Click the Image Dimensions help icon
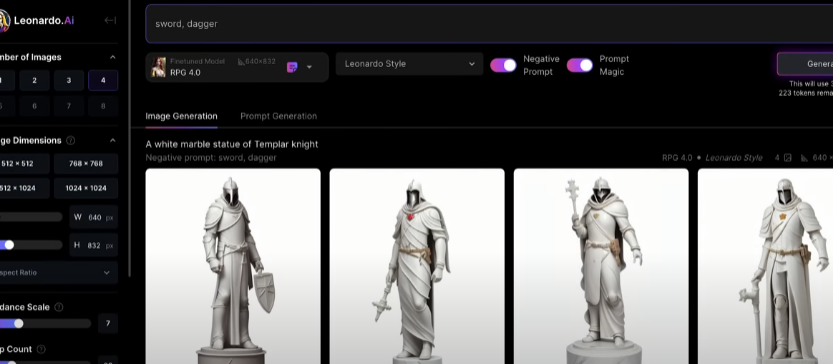 tap(71, 141)
